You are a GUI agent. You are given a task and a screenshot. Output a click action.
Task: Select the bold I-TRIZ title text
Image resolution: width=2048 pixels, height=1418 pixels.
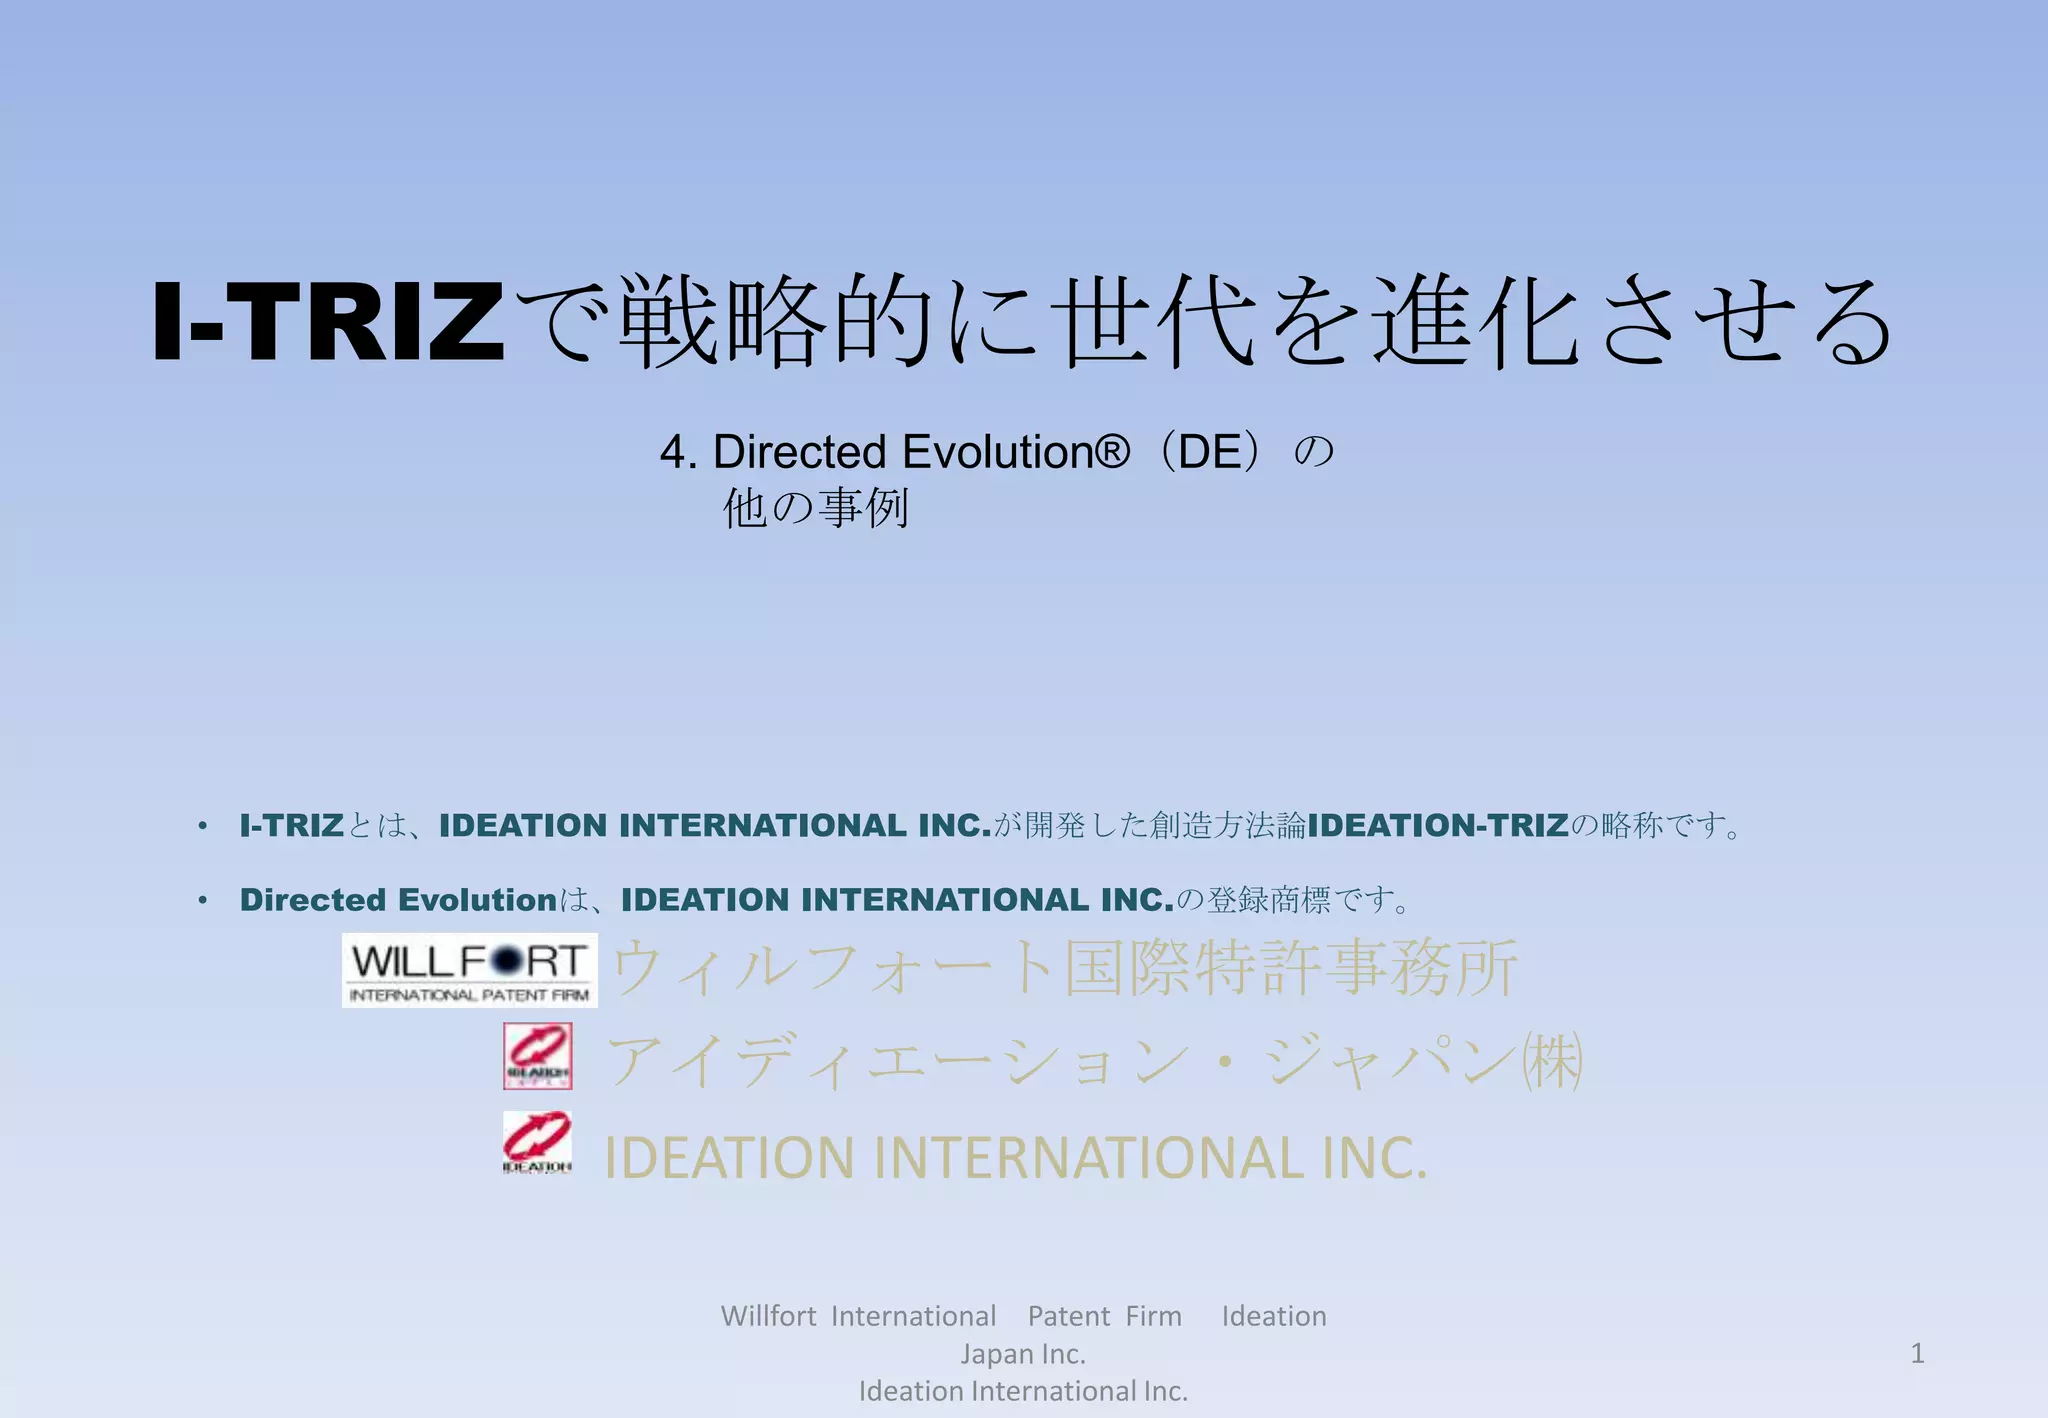328,322
